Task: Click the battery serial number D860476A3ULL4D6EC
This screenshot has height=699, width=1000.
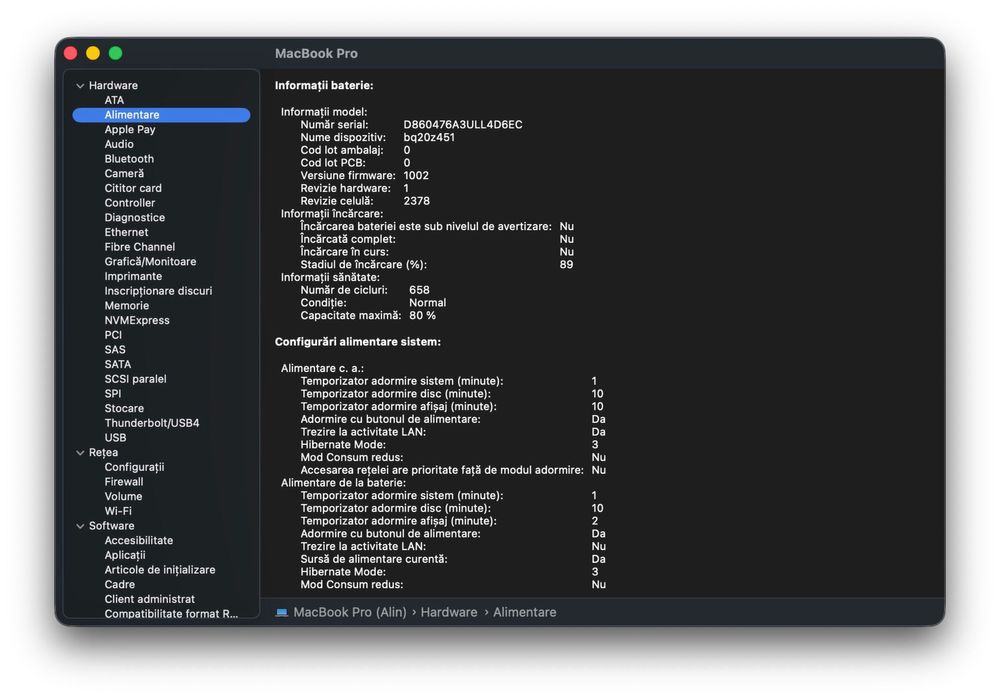Action: point(462,124)
